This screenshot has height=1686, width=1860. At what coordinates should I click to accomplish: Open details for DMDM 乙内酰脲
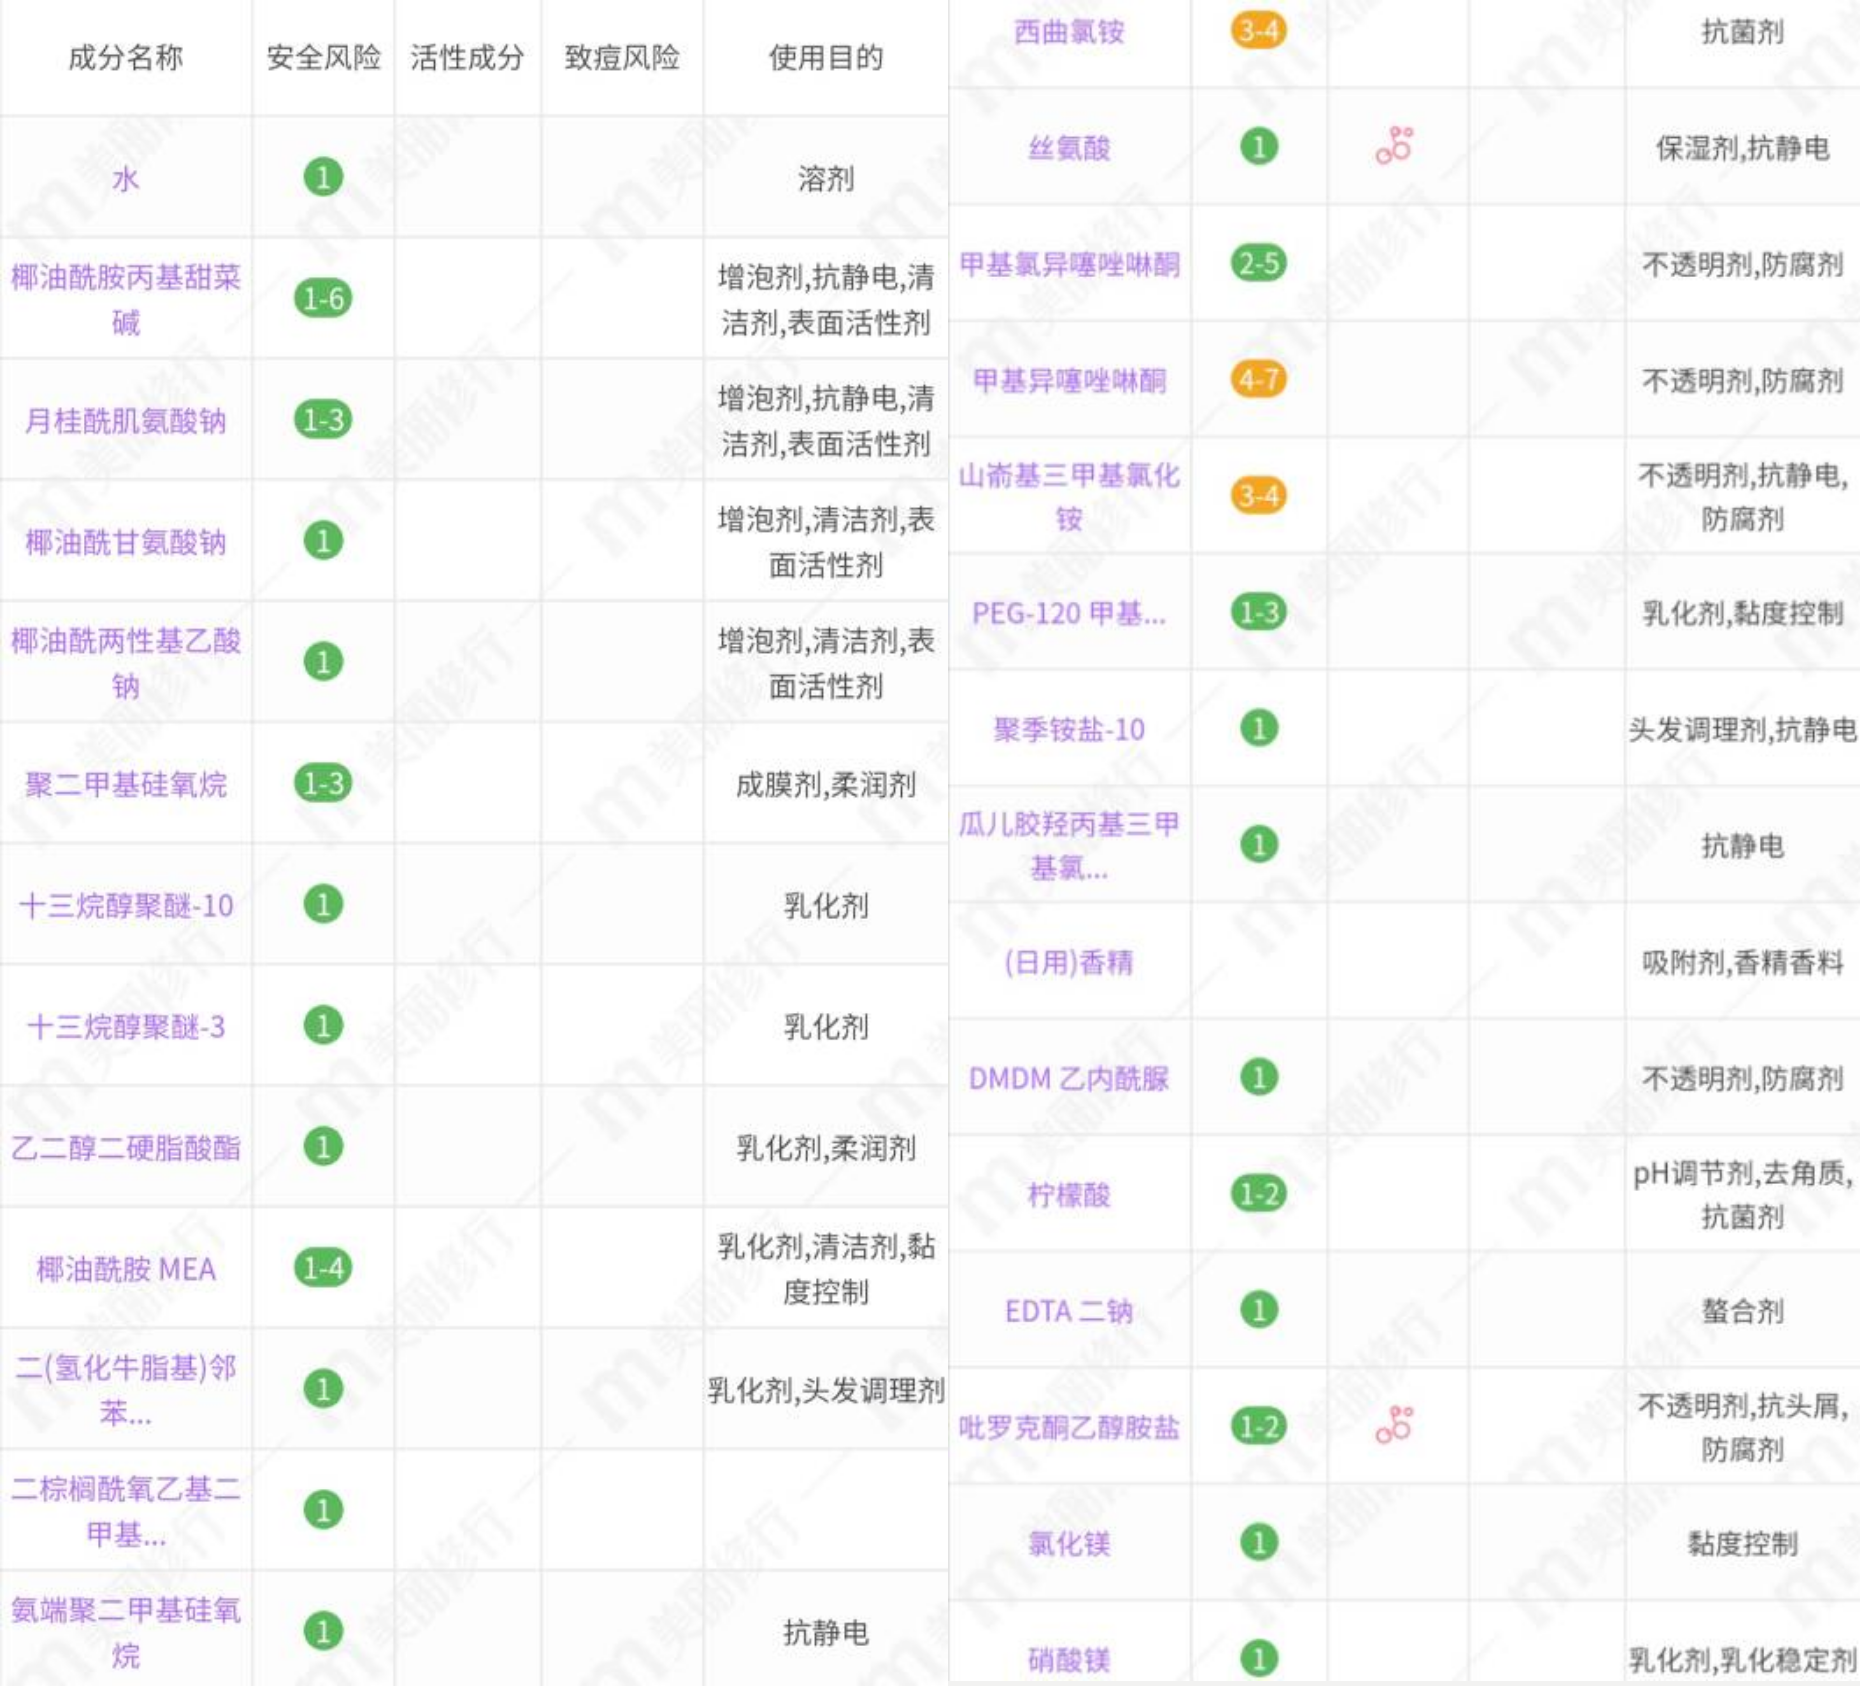click(1070, 1079)
